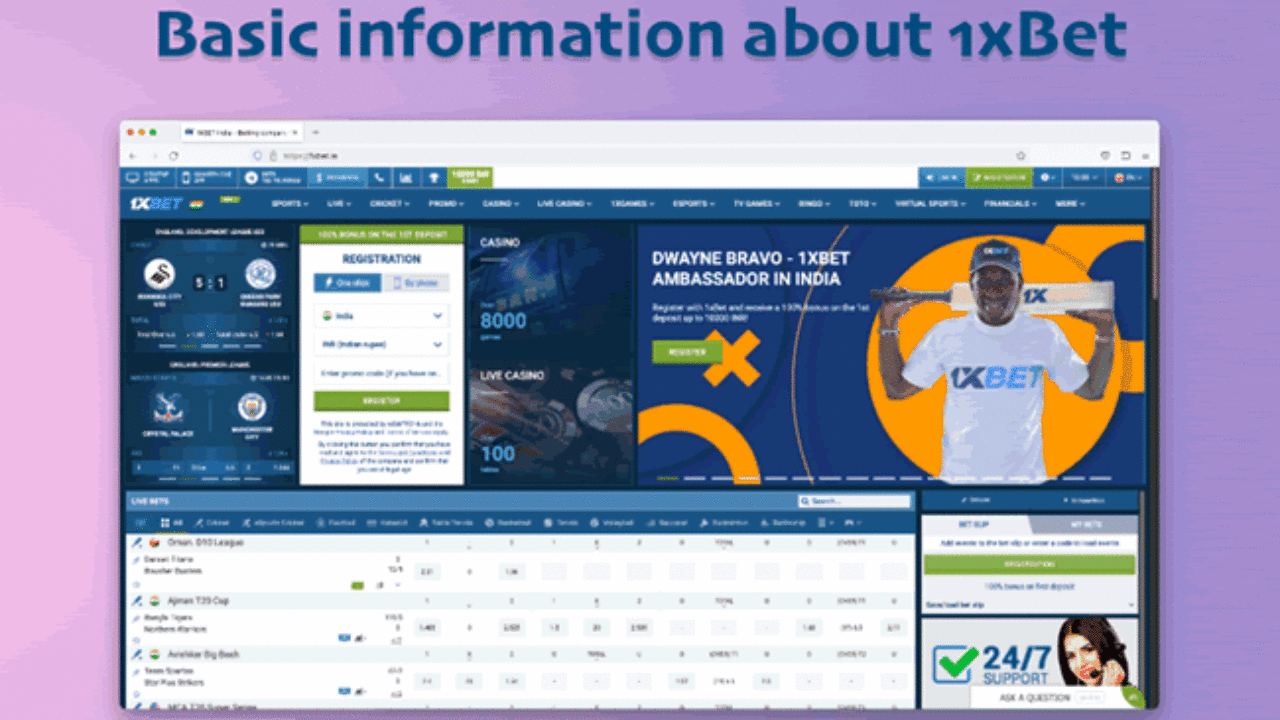The width and height of the screenshot is (1280, 720).
Task: Open the language selector dropdown
Action: click(x=1129, y=178)
